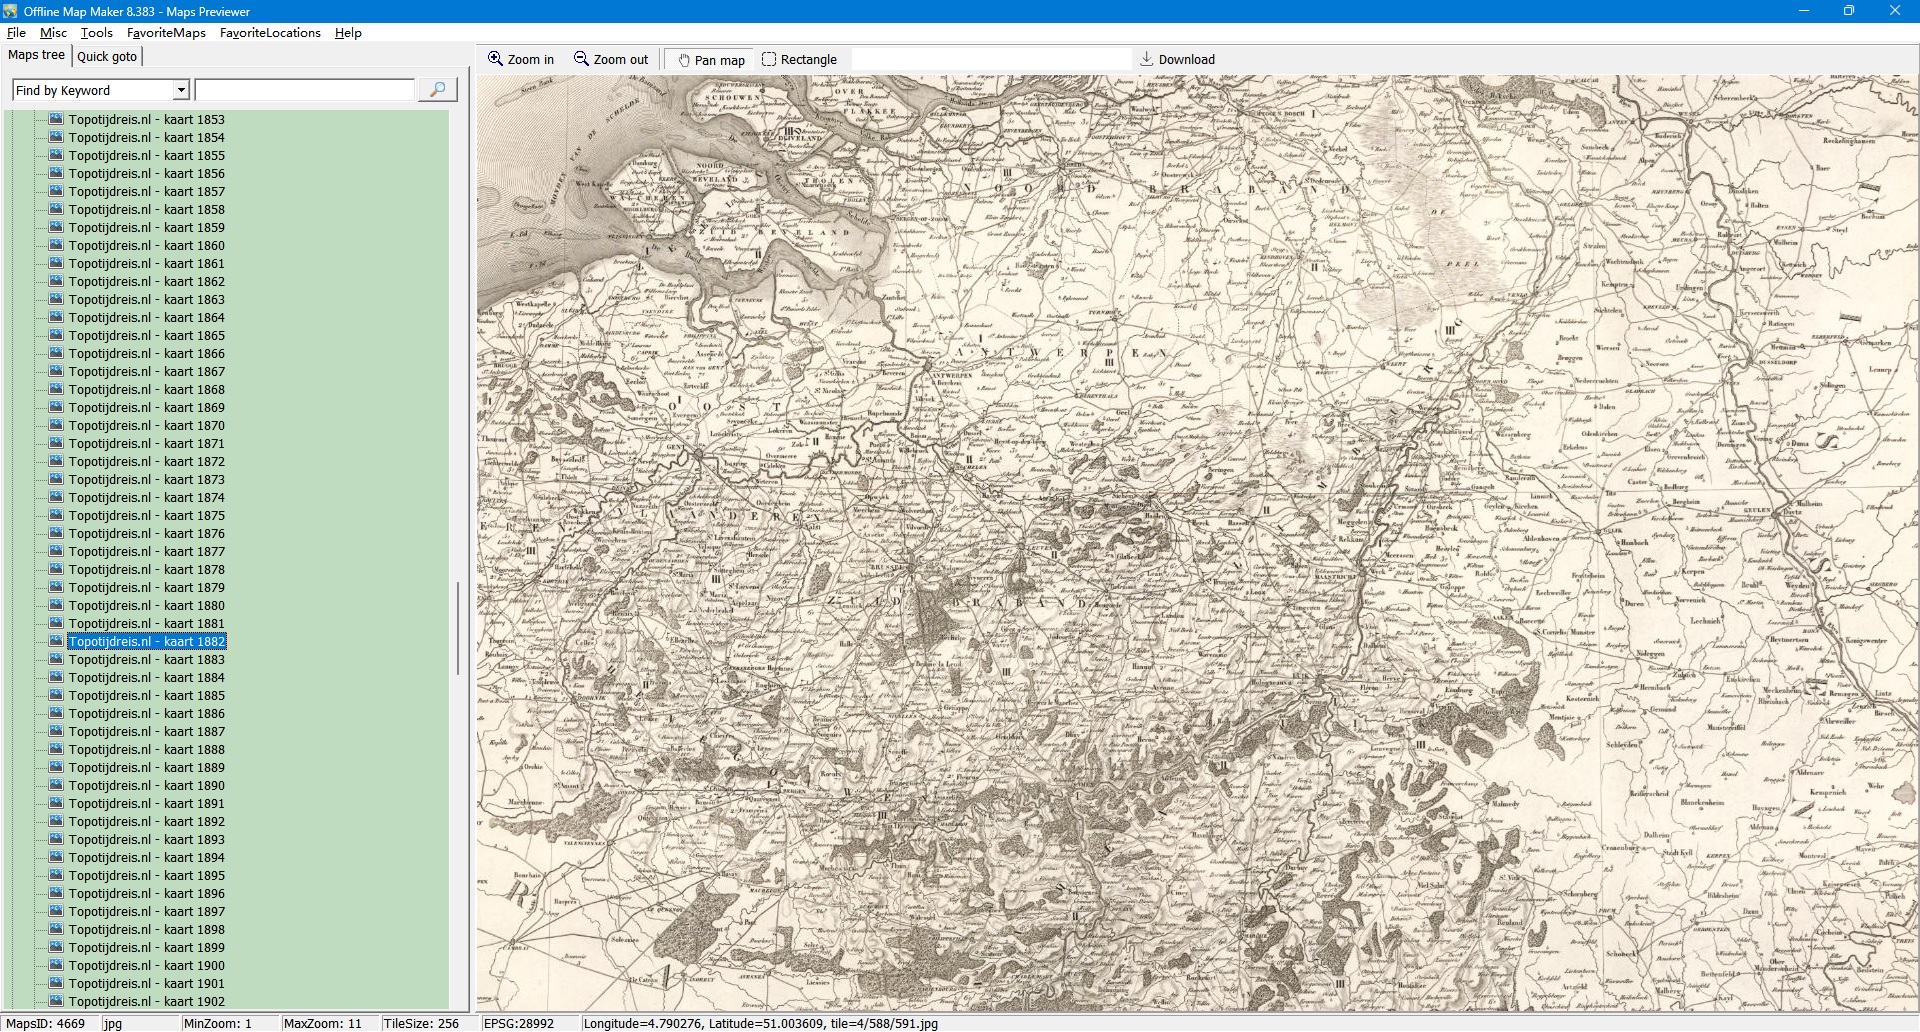Click the keyword search text field
1920x1032 pixels.
click(304, 90)
